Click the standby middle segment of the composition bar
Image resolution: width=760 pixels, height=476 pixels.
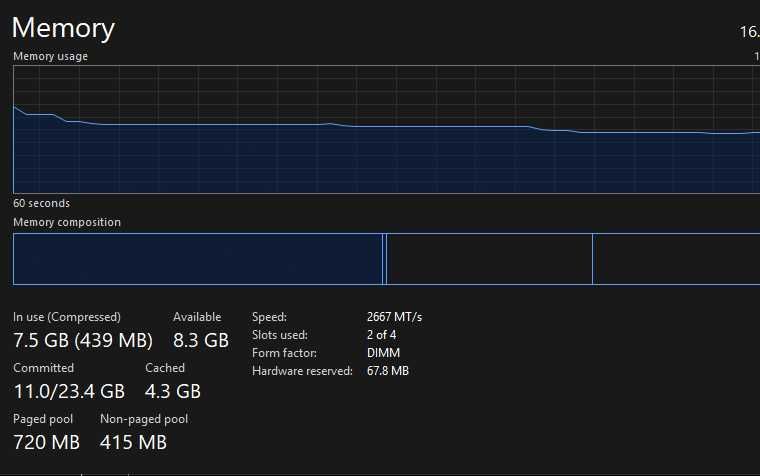[x=489, y=259]
